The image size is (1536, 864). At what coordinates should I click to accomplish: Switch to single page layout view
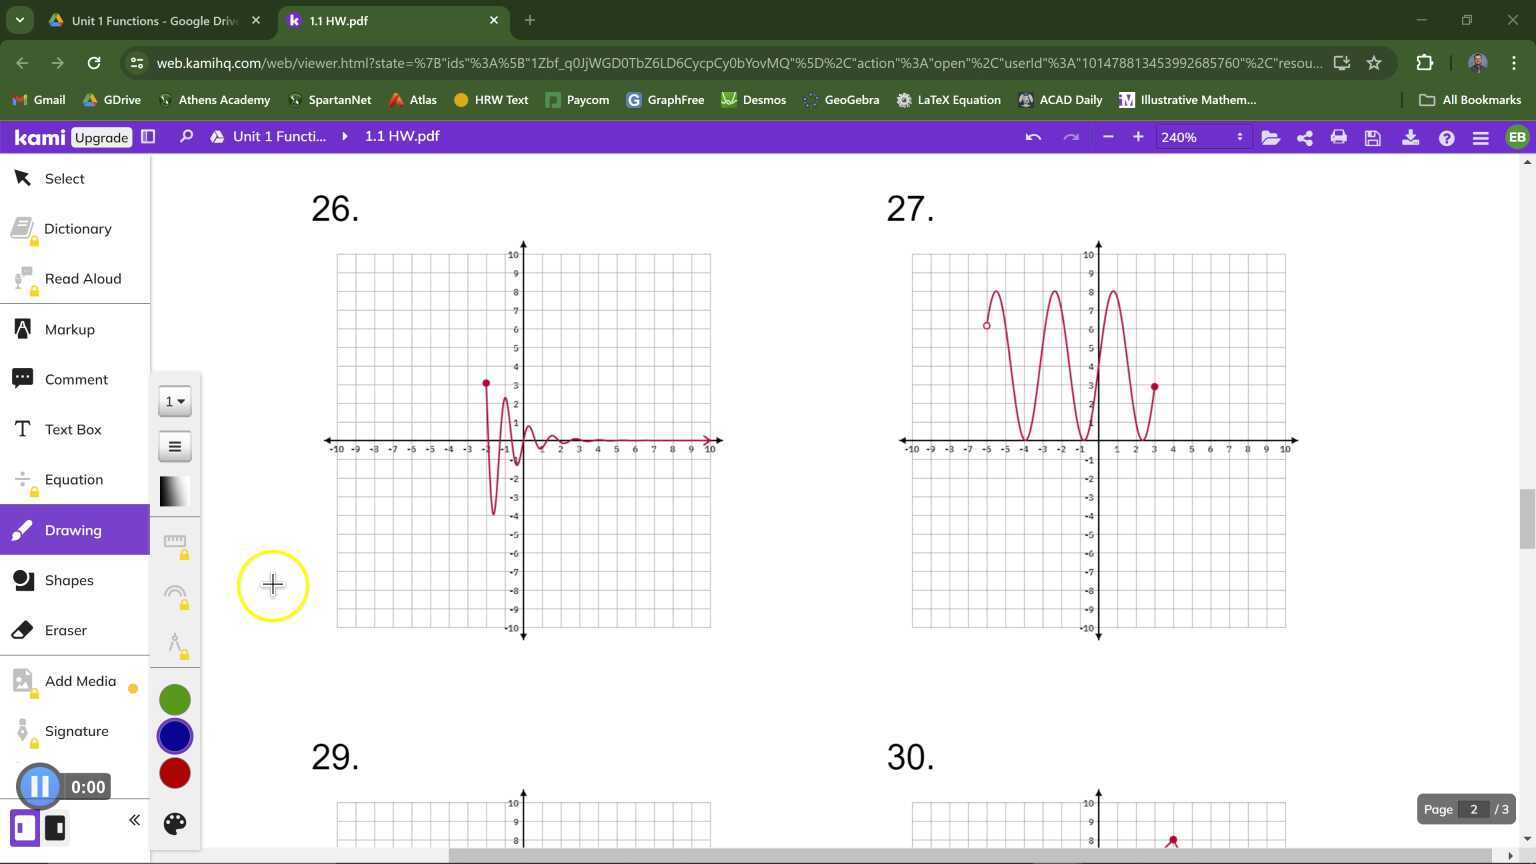coord(25,828)
